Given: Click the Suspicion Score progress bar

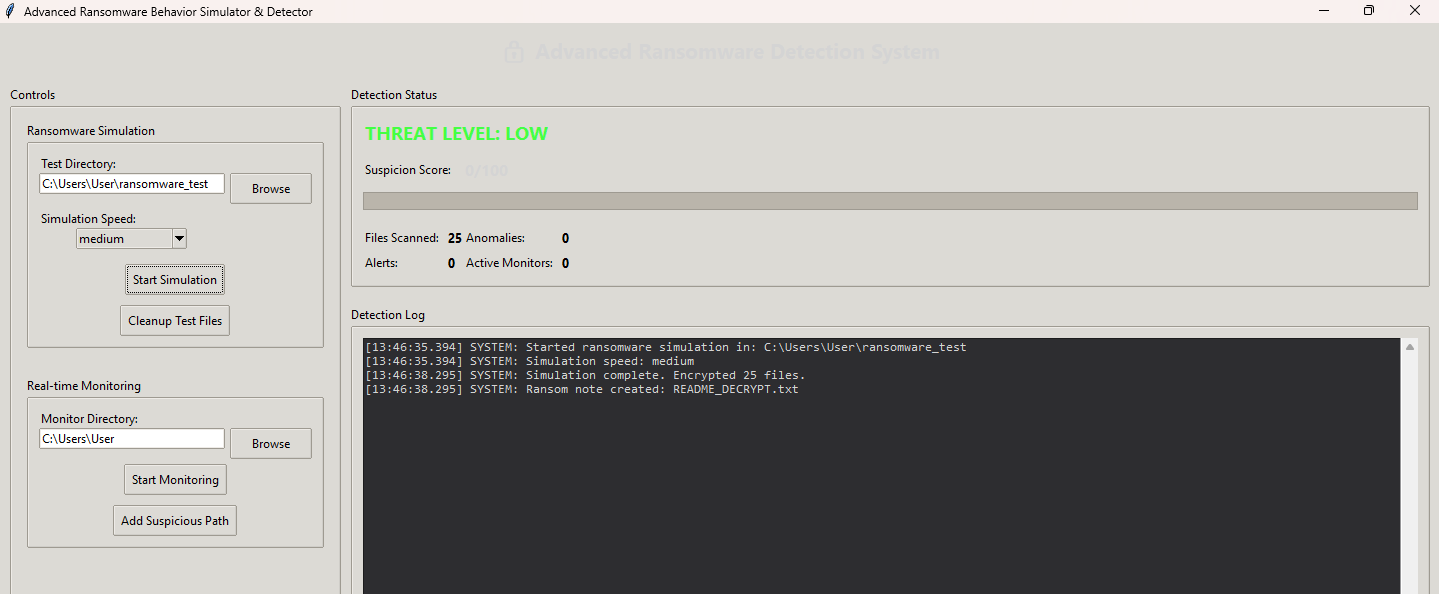Looking at the screenshot, I should click(889, 201).
